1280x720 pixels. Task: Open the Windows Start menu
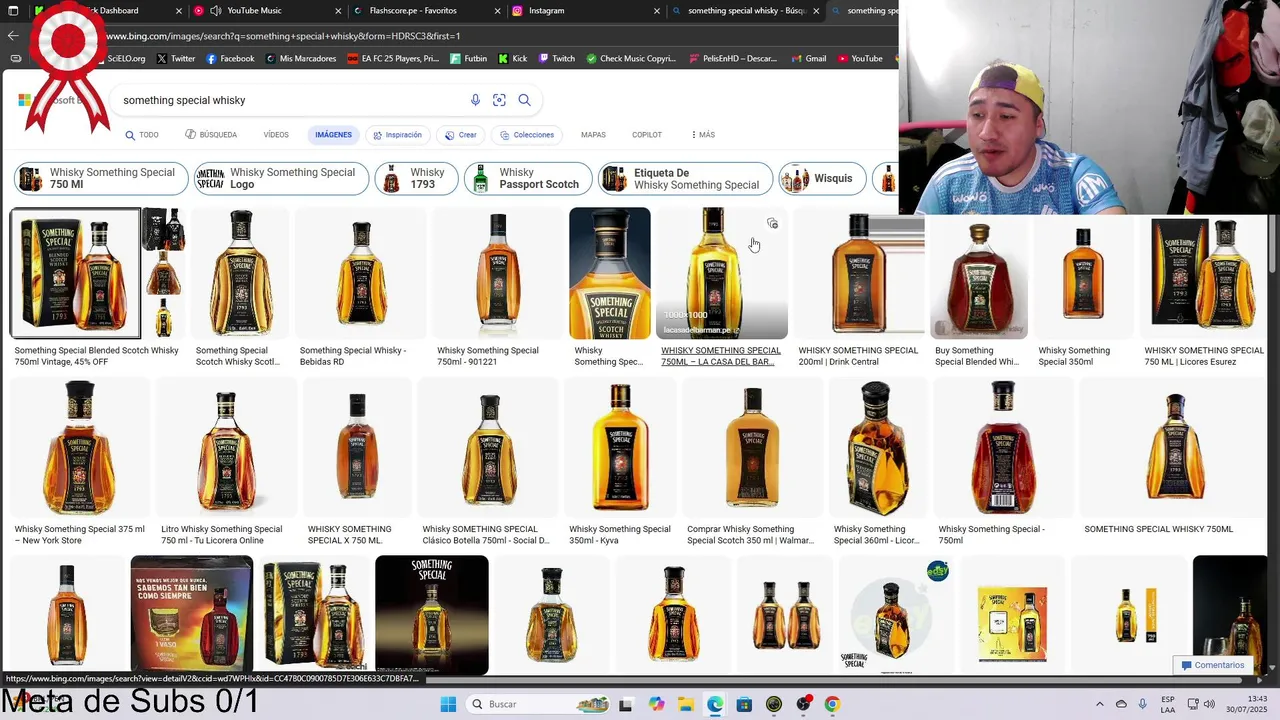[448, 704]
